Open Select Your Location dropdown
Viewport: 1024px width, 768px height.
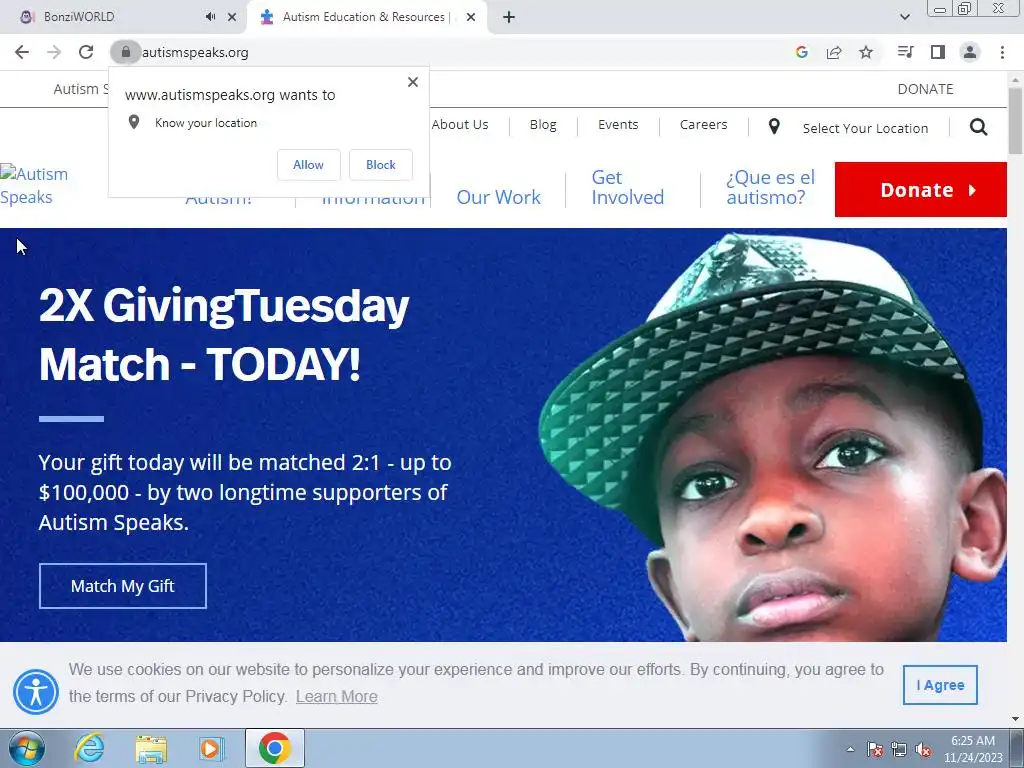848,127
